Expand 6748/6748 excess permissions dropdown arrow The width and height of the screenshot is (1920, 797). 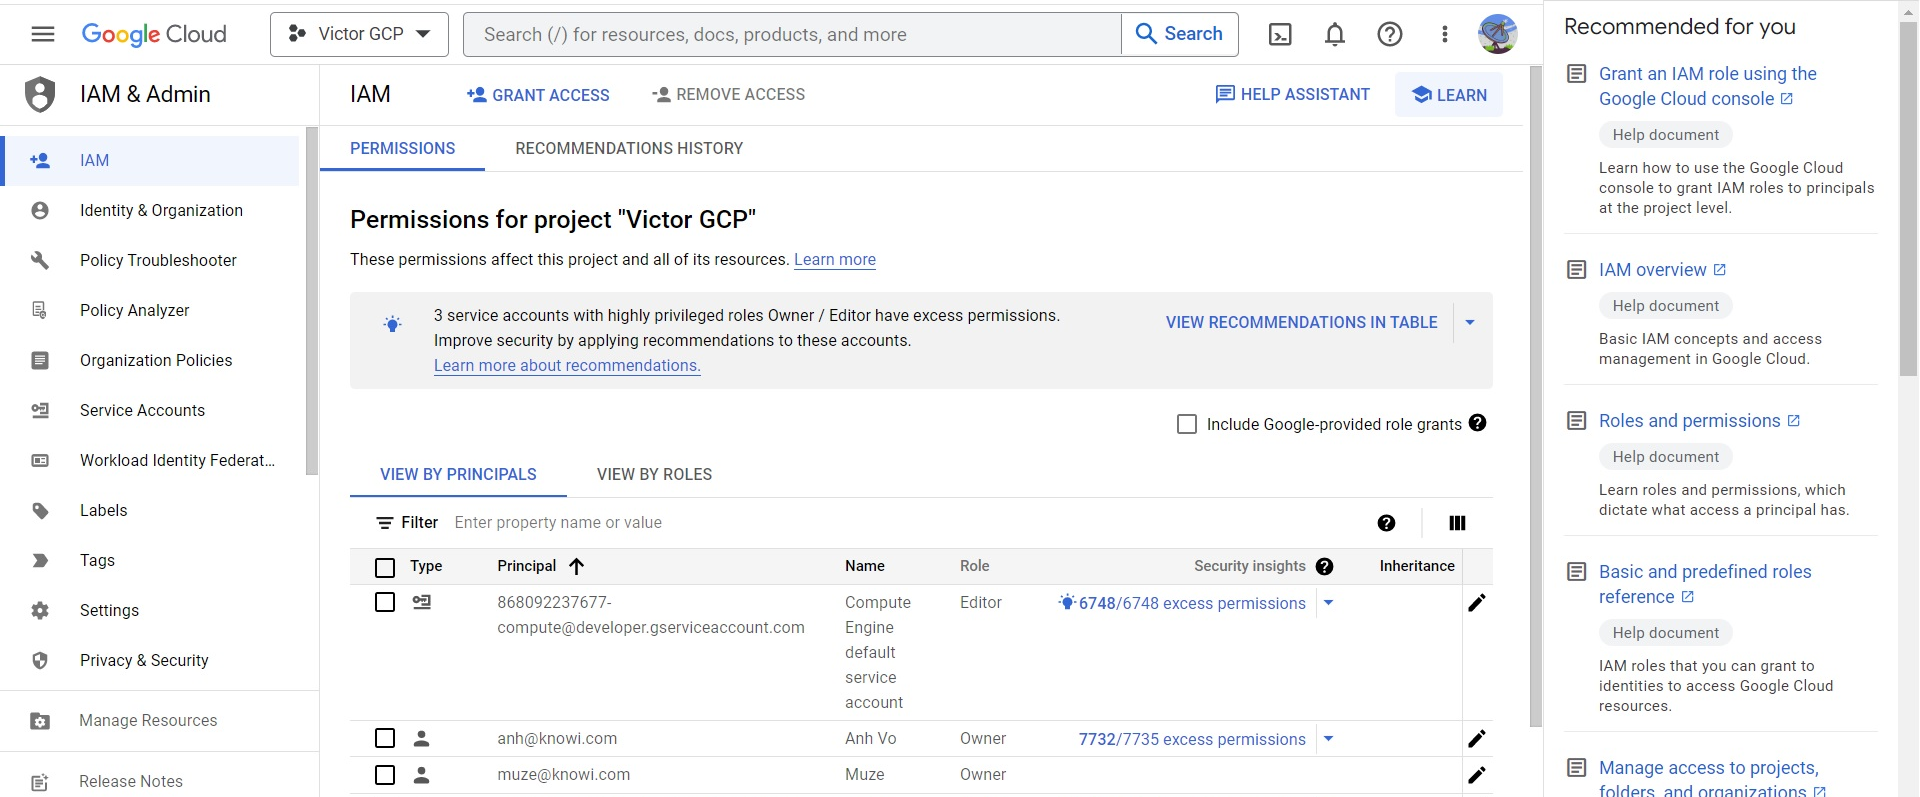[1329, 602]
